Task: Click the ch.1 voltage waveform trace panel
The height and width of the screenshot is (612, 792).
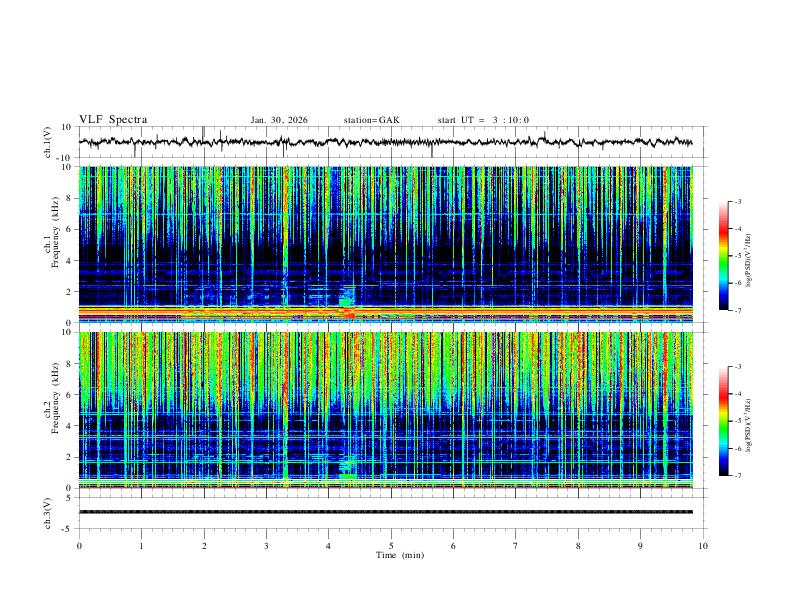Action: 392,142
